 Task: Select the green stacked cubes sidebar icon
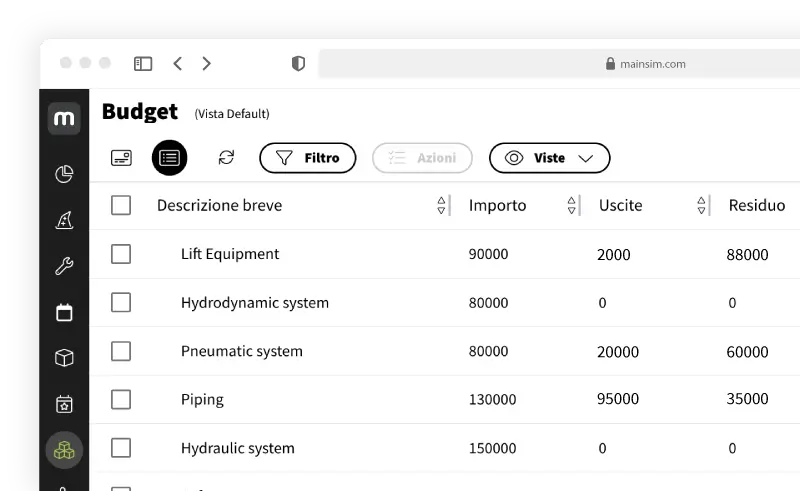64,451
